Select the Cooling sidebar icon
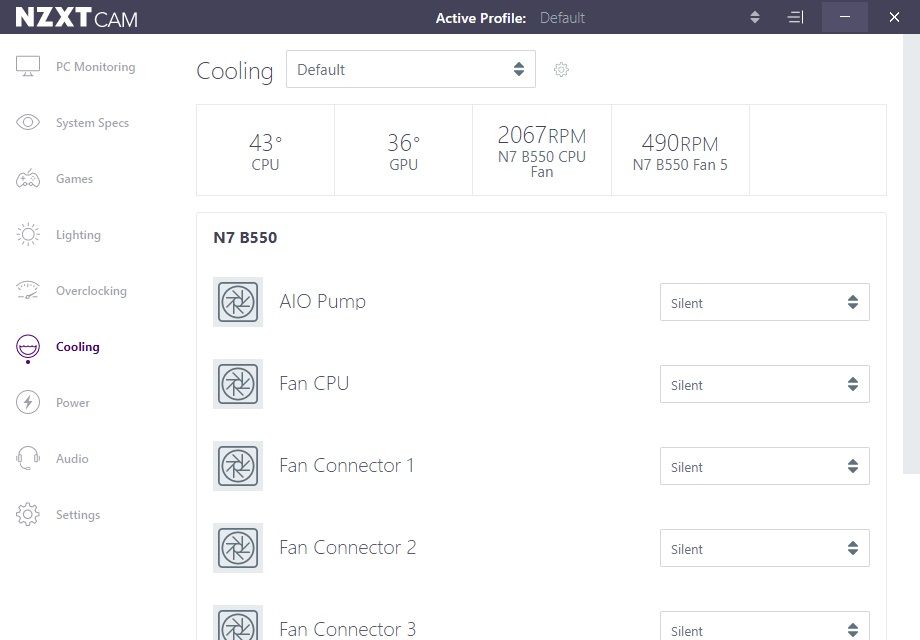The image size is (920, 640). (28, 347)
